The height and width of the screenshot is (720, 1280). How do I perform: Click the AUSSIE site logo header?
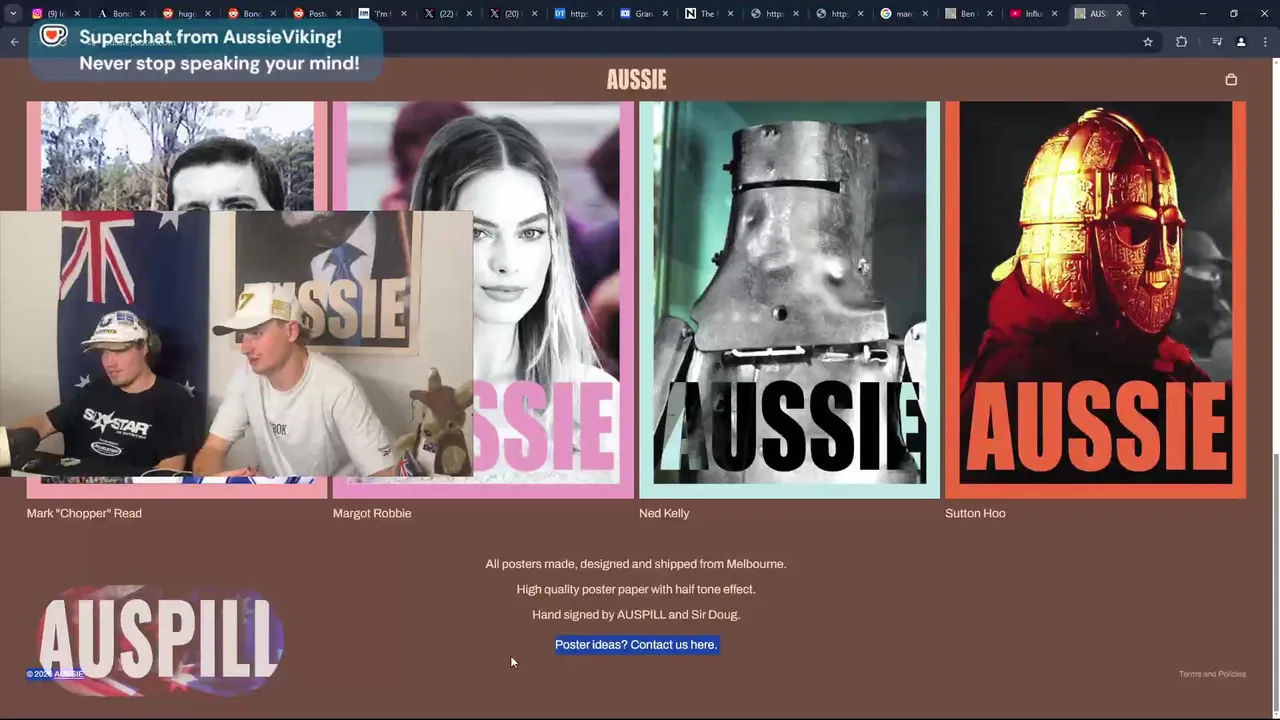point(636,80)
